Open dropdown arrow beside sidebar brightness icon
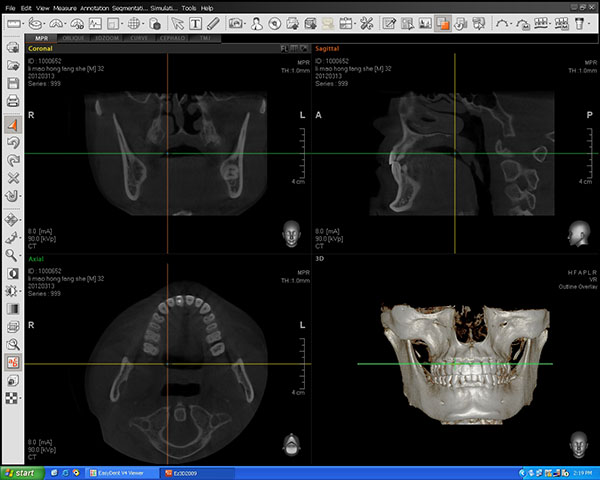The height and width of the screenshot is (480, 600). pos(22,290)
